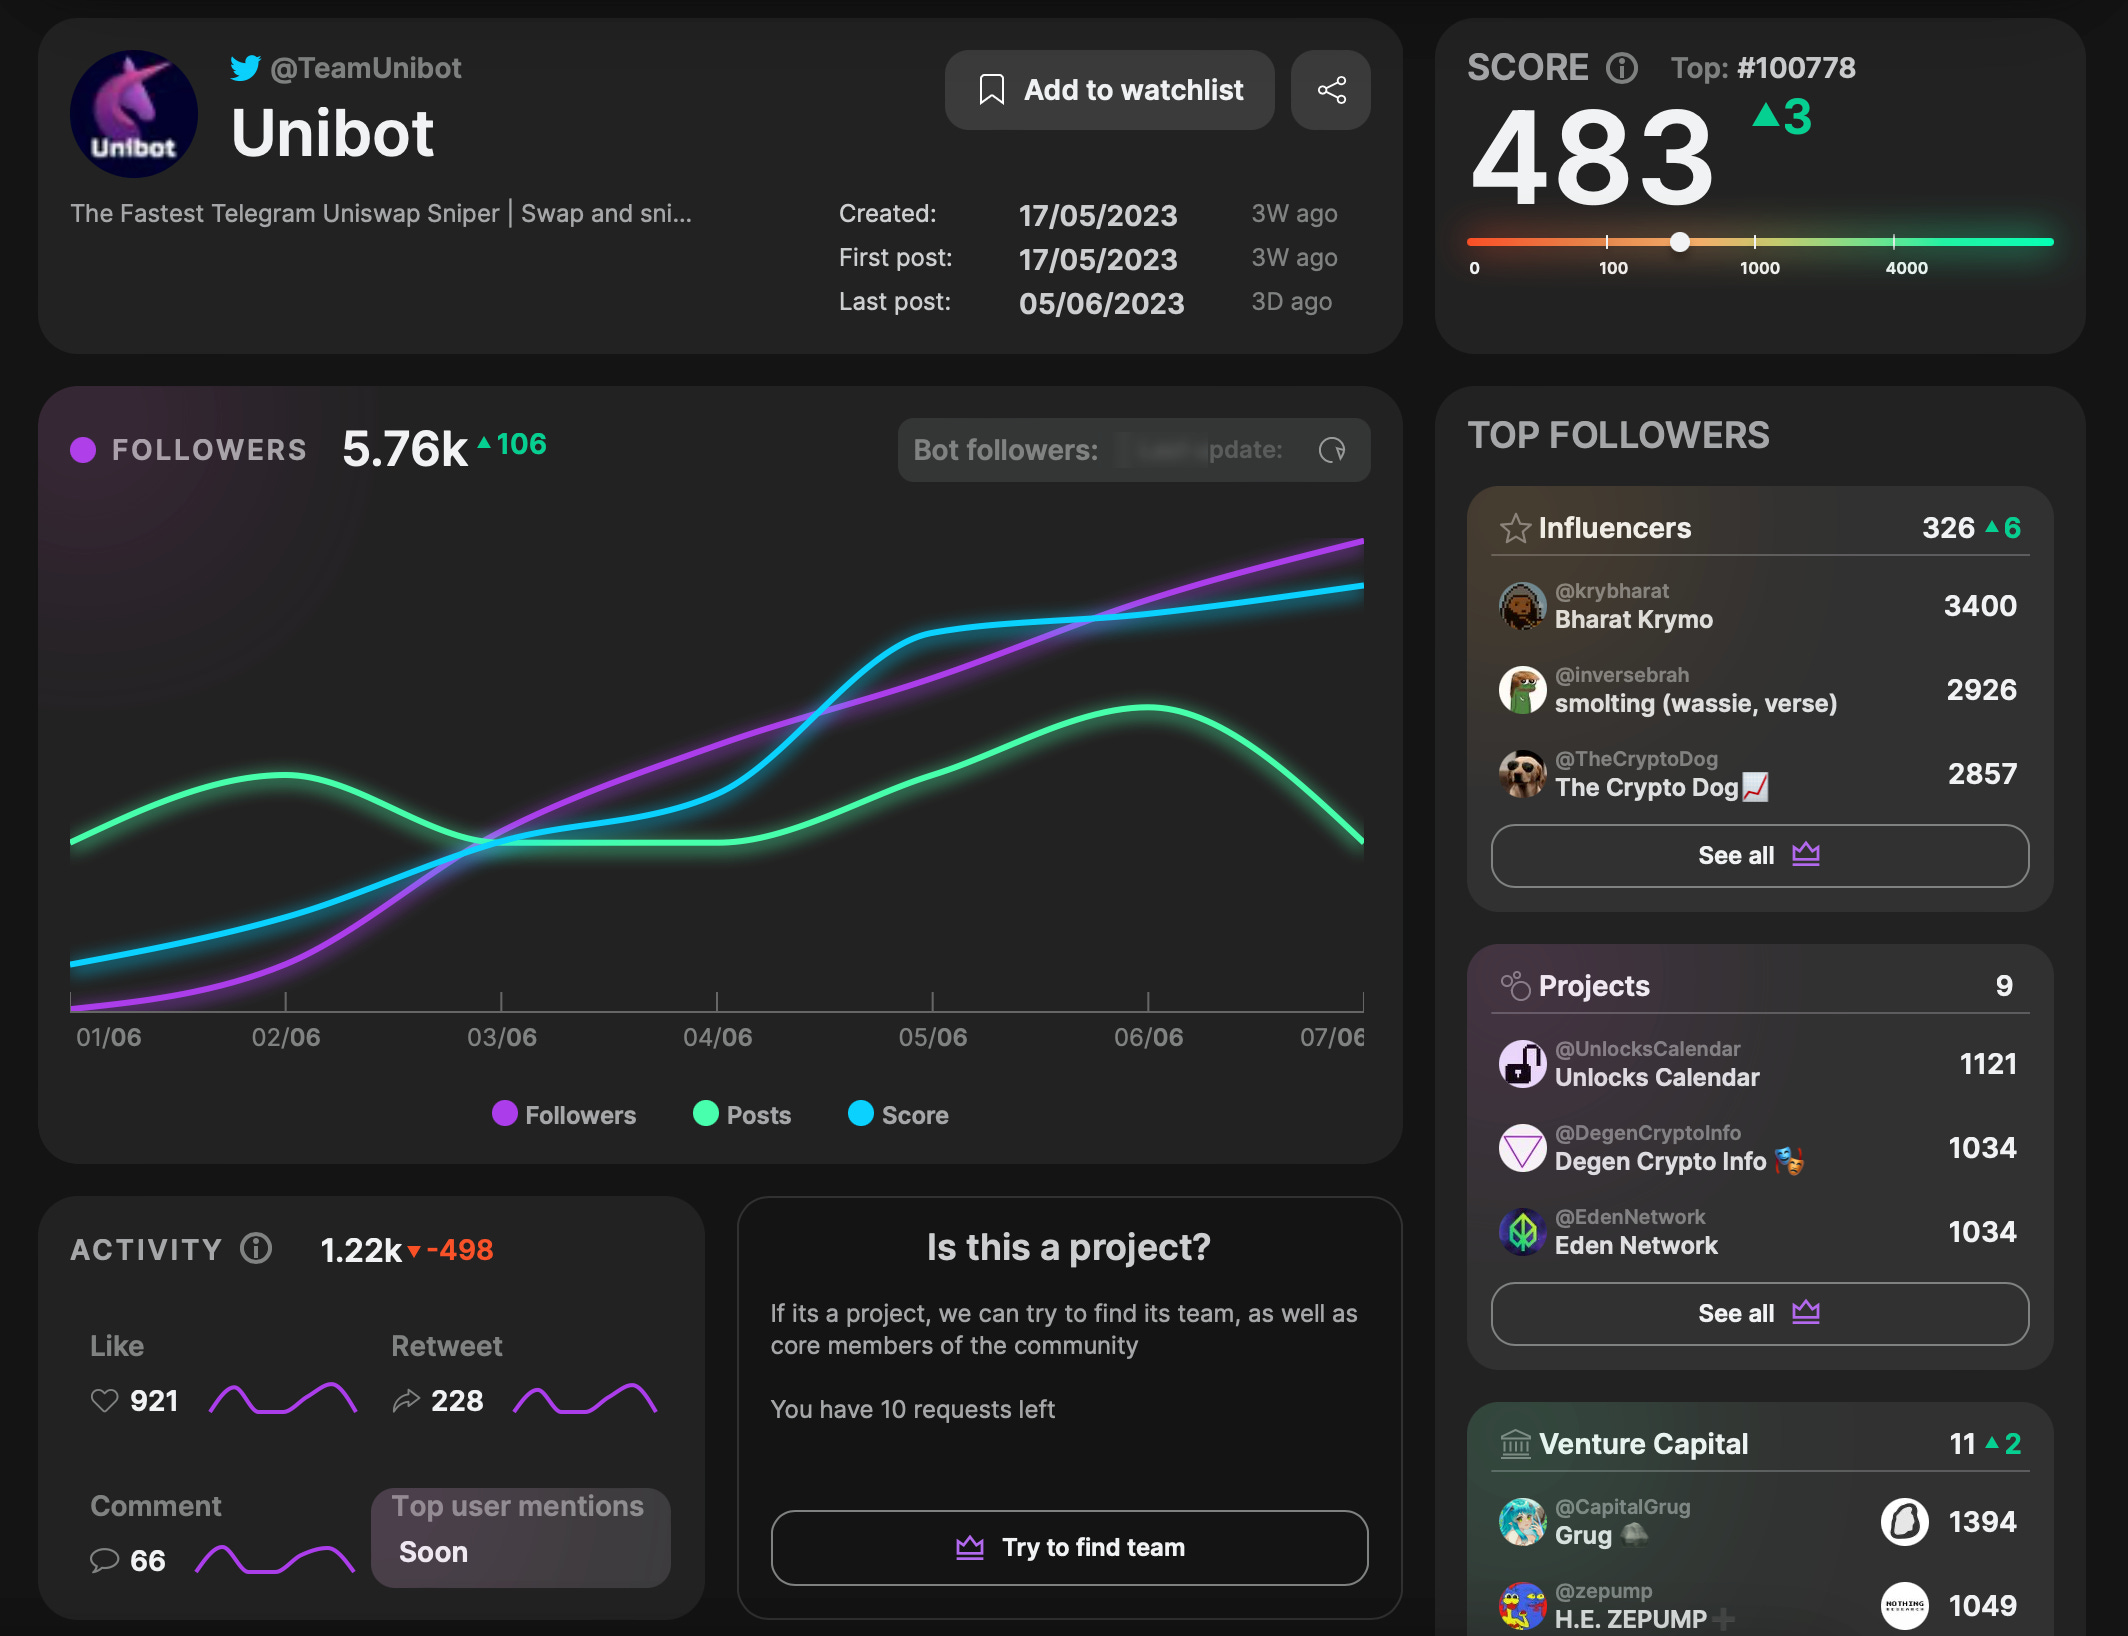Click The Crypto Dog avatar
2128x1636 pixels.
(1523, 774)
